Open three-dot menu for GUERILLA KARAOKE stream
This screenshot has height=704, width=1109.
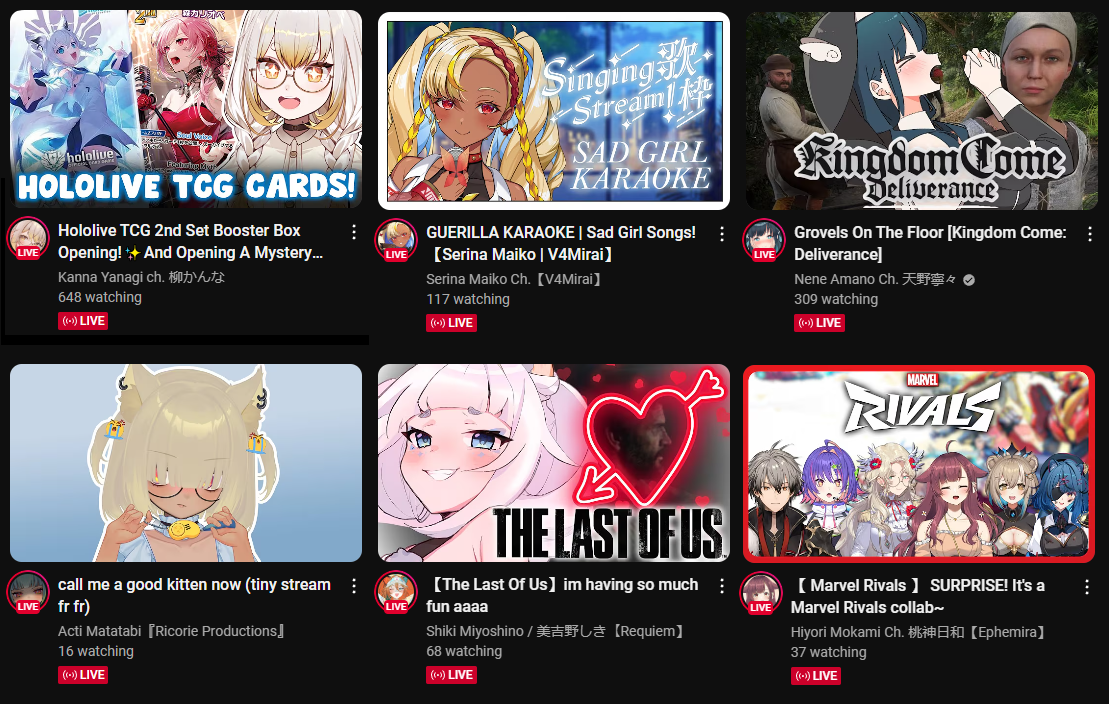(x=721, y=234)
